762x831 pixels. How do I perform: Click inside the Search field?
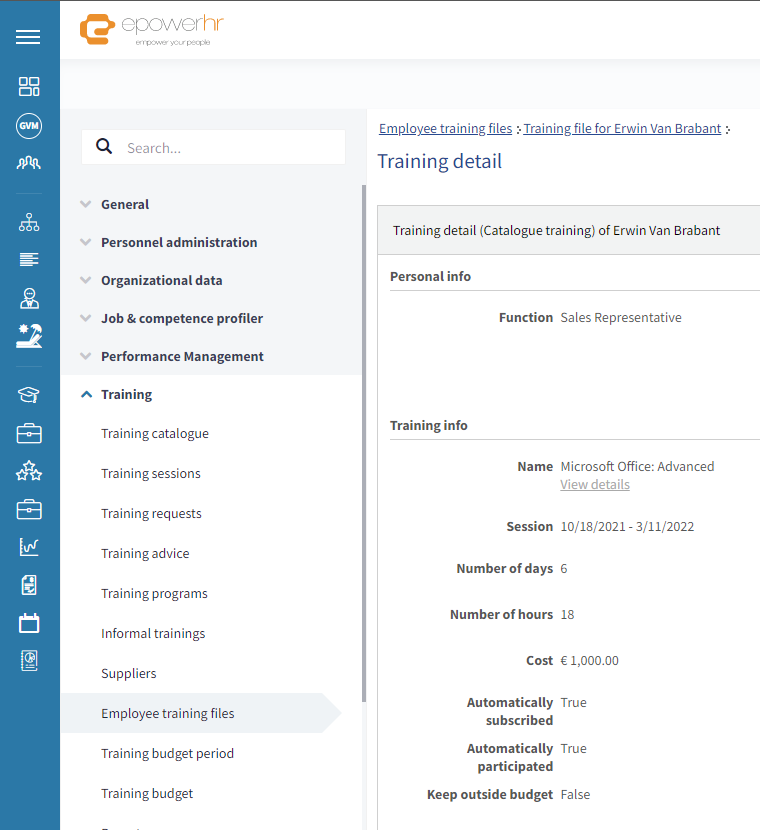coord(214,147)
